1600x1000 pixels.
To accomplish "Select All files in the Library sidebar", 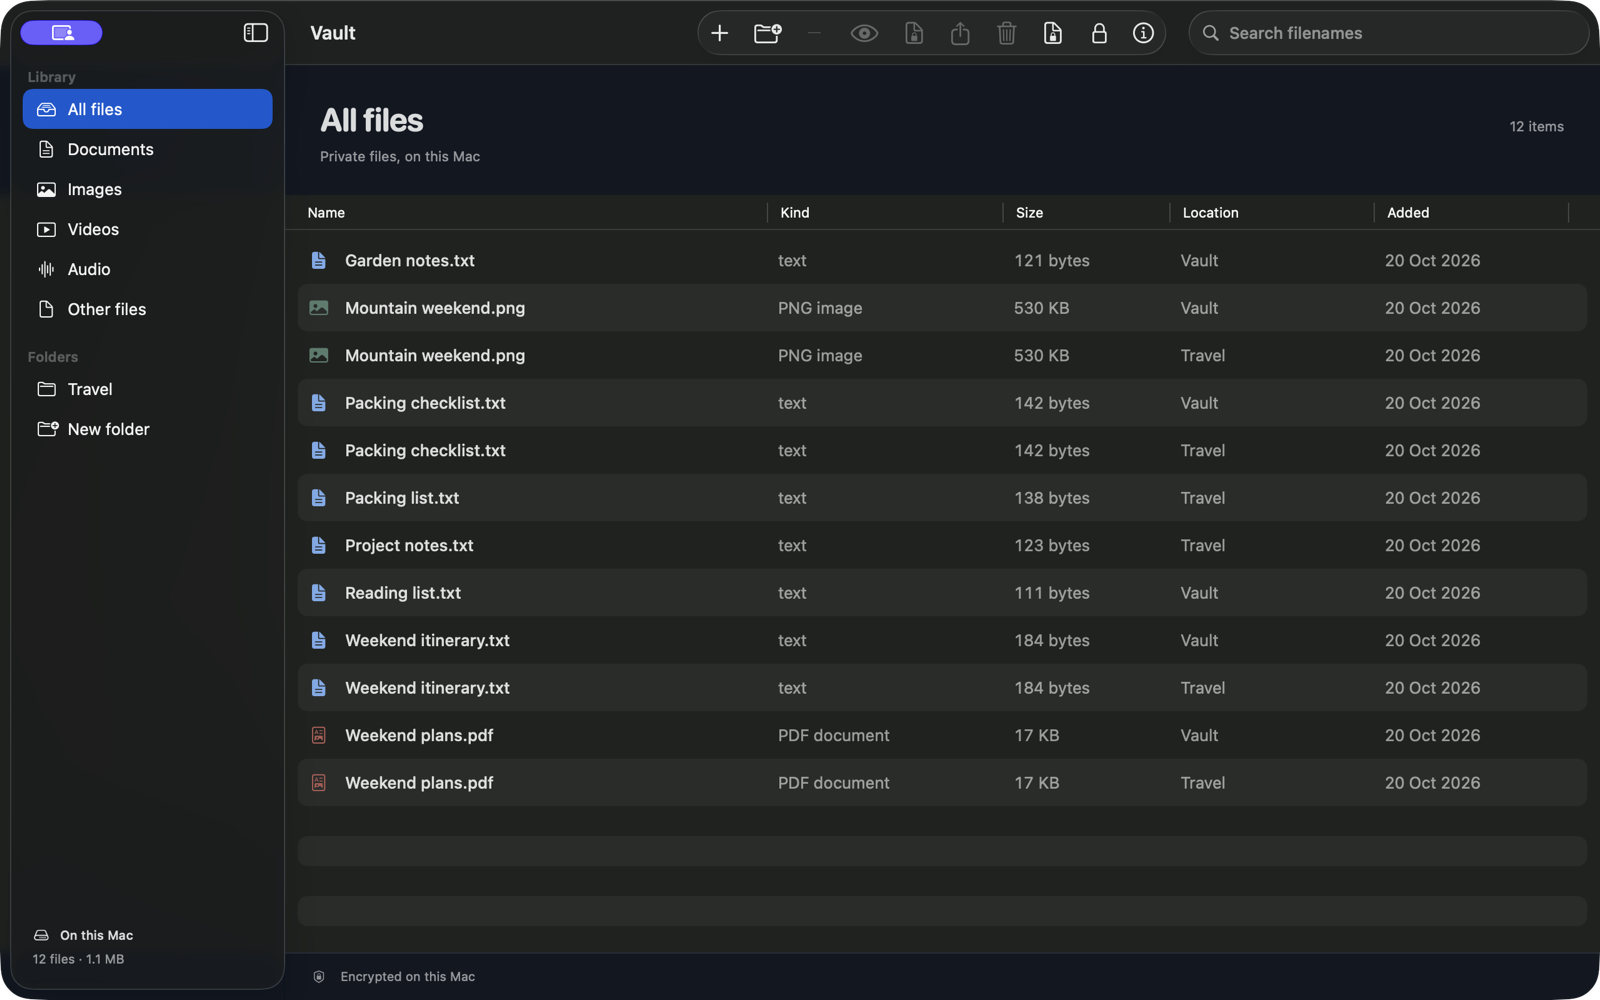I will [x=147, y=109].
